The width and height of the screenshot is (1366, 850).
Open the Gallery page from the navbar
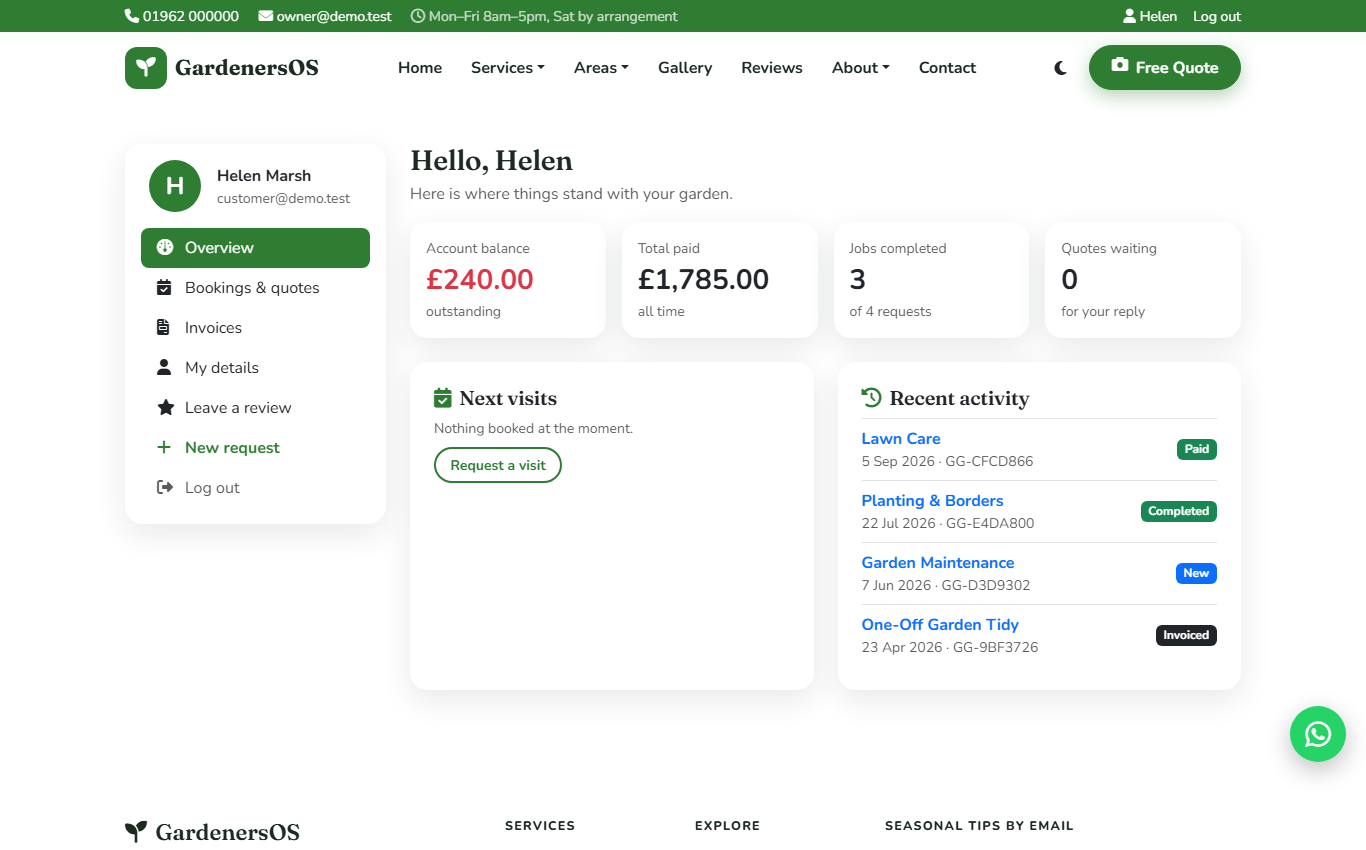coord(685,68)
